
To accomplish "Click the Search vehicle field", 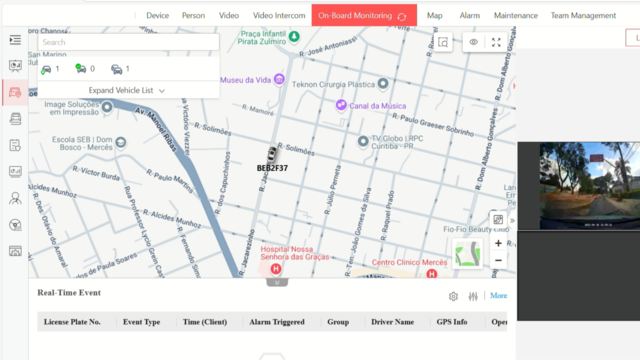I will pyautogui.click(x=129, y=42).
